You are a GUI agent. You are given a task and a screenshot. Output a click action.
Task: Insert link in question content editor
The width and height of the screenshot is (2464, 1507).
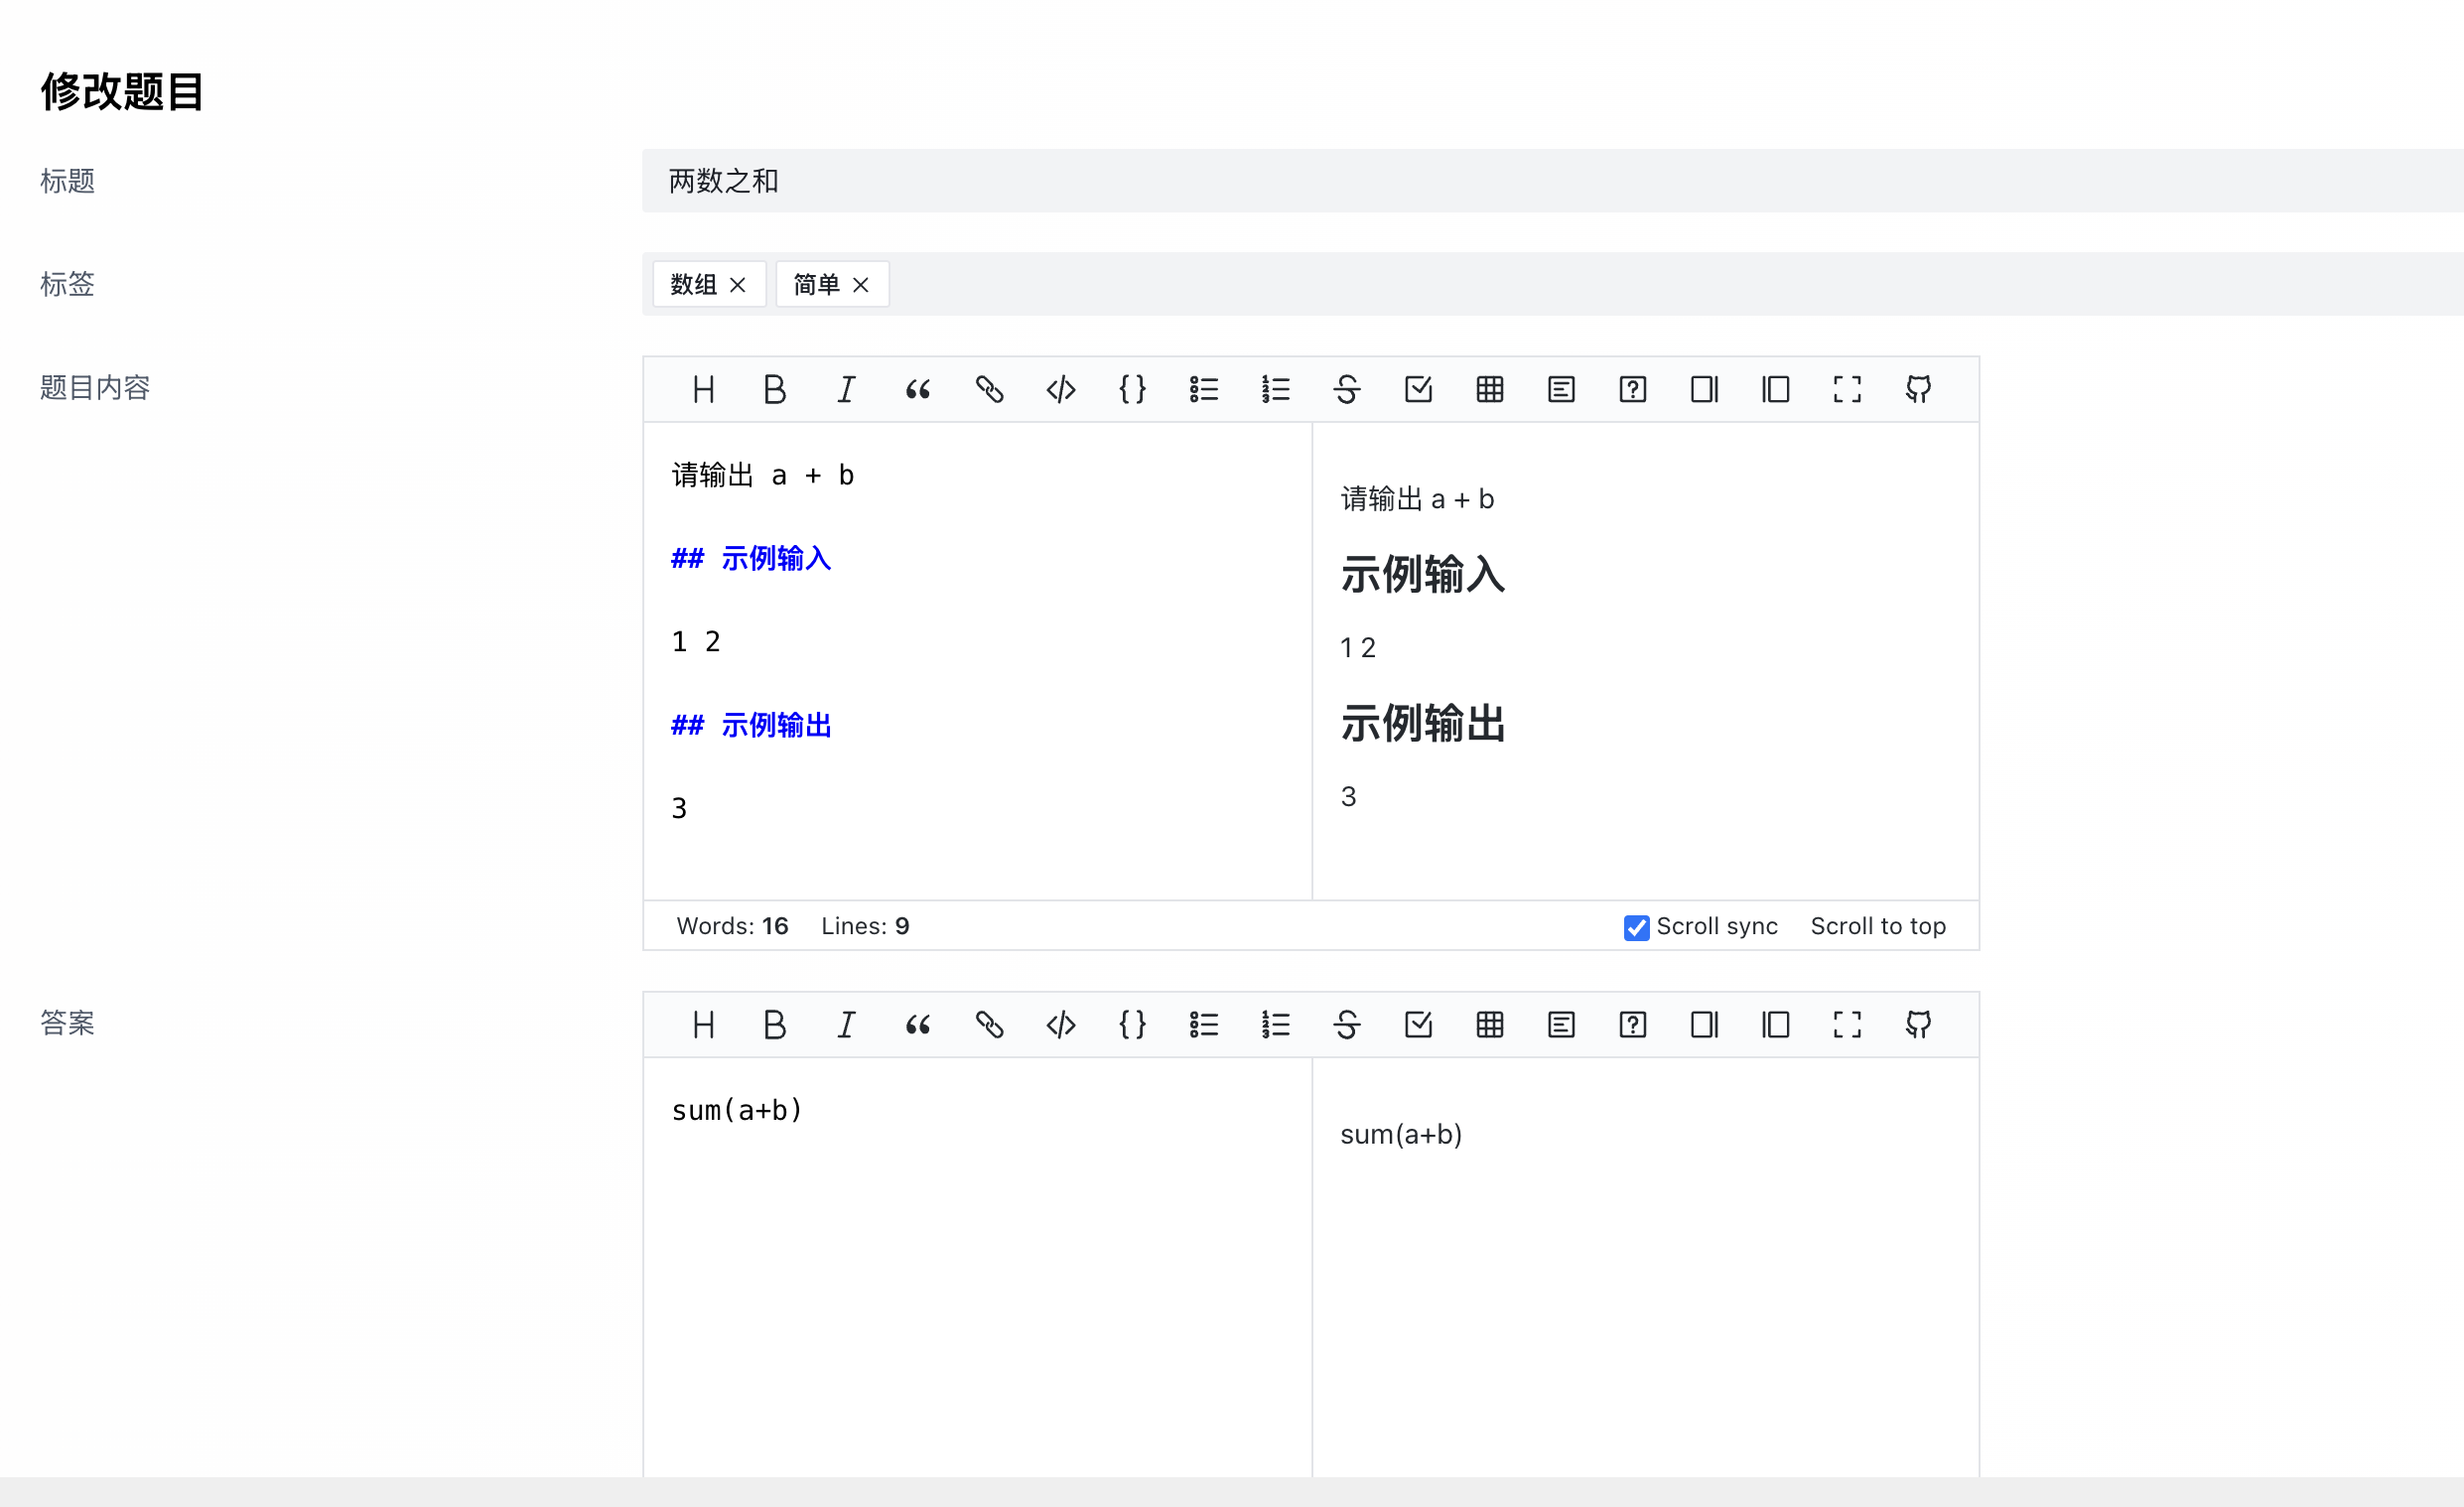point(989,389)
